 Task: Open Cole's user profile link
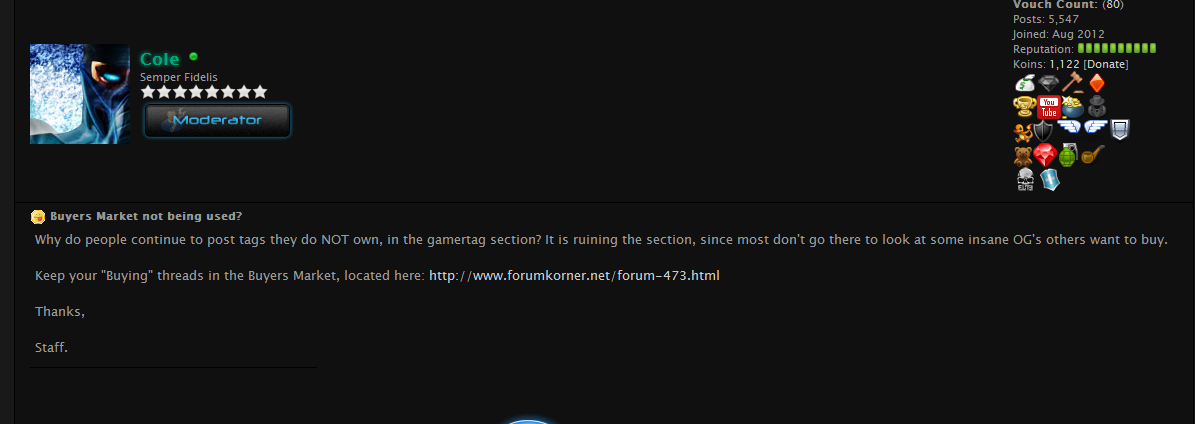pos(160,59)
